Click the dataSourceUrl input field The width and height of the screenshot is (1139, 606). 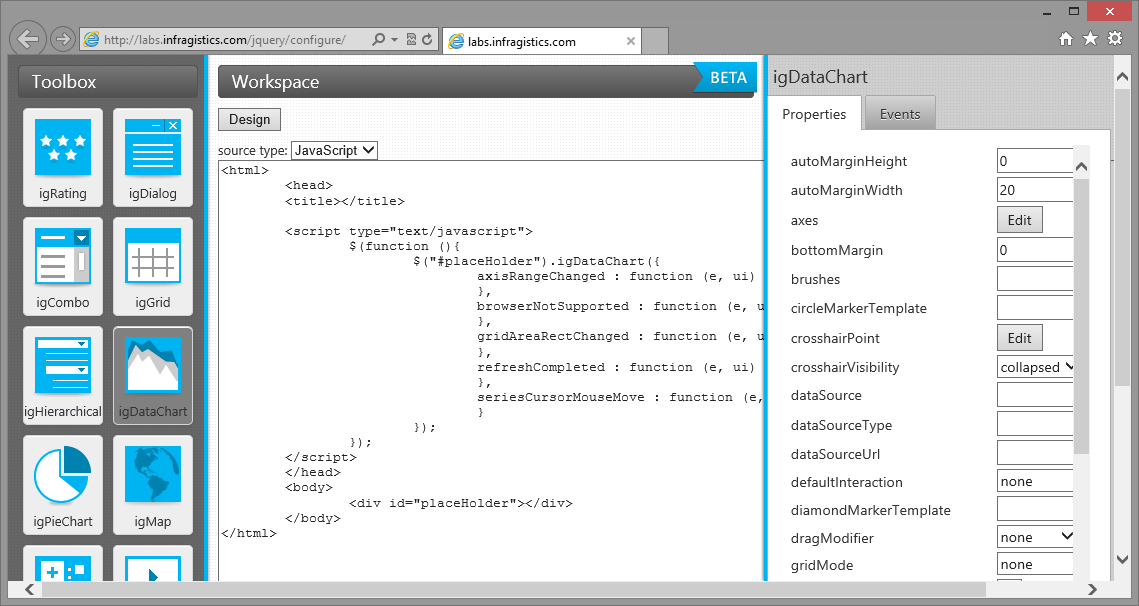point(1035,453)
